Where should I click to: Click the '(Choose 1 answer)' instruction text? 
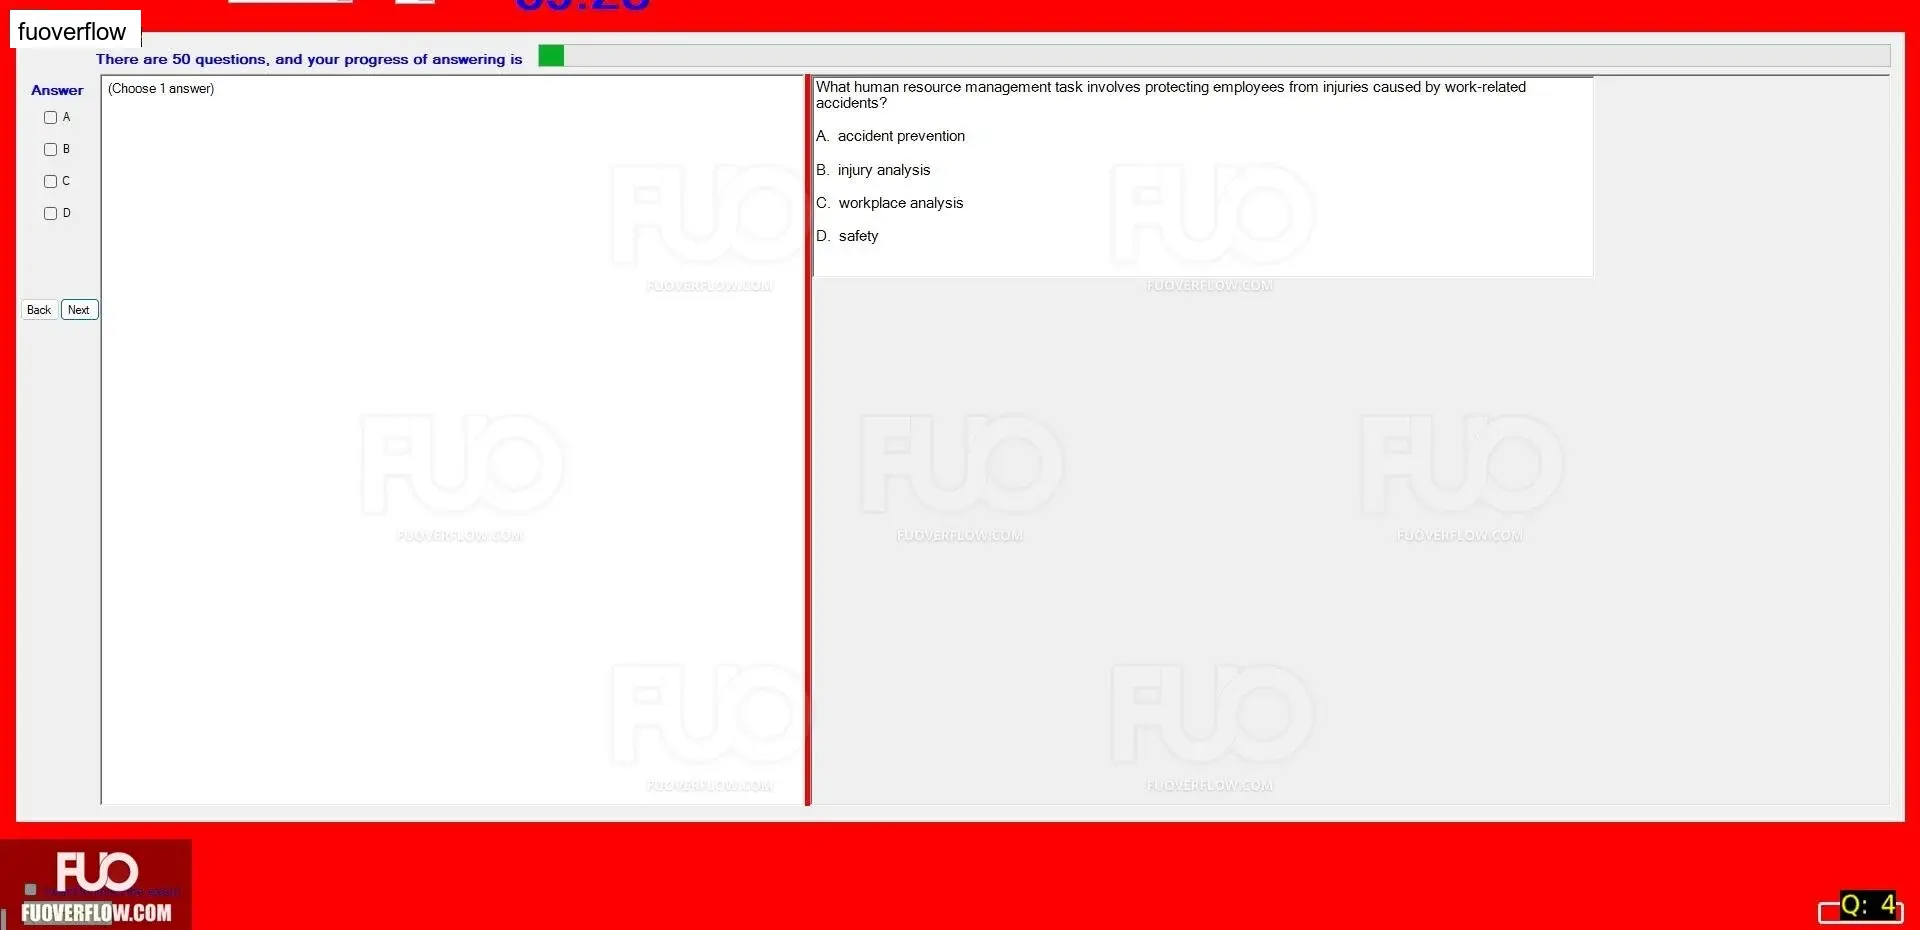pos(161,89)
